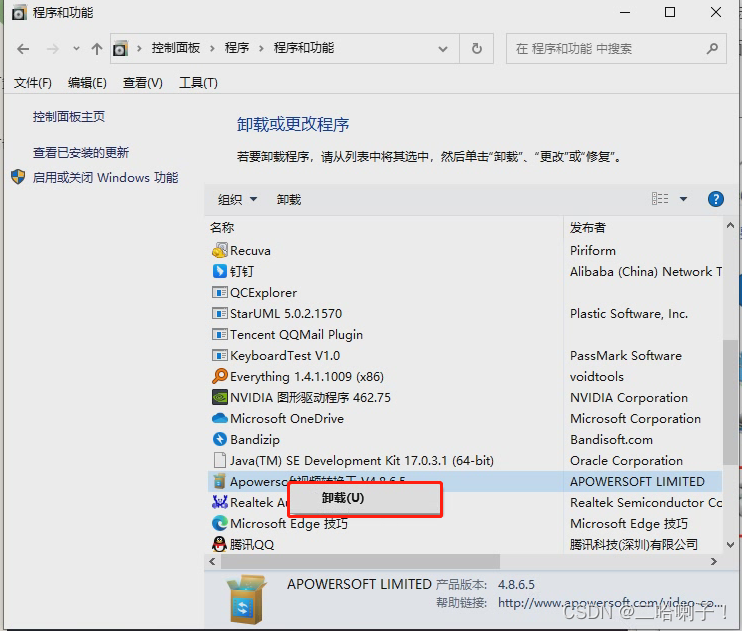Click the 程序 breadcrumb
The image size is (742, 631).
(x=237, y=48)
